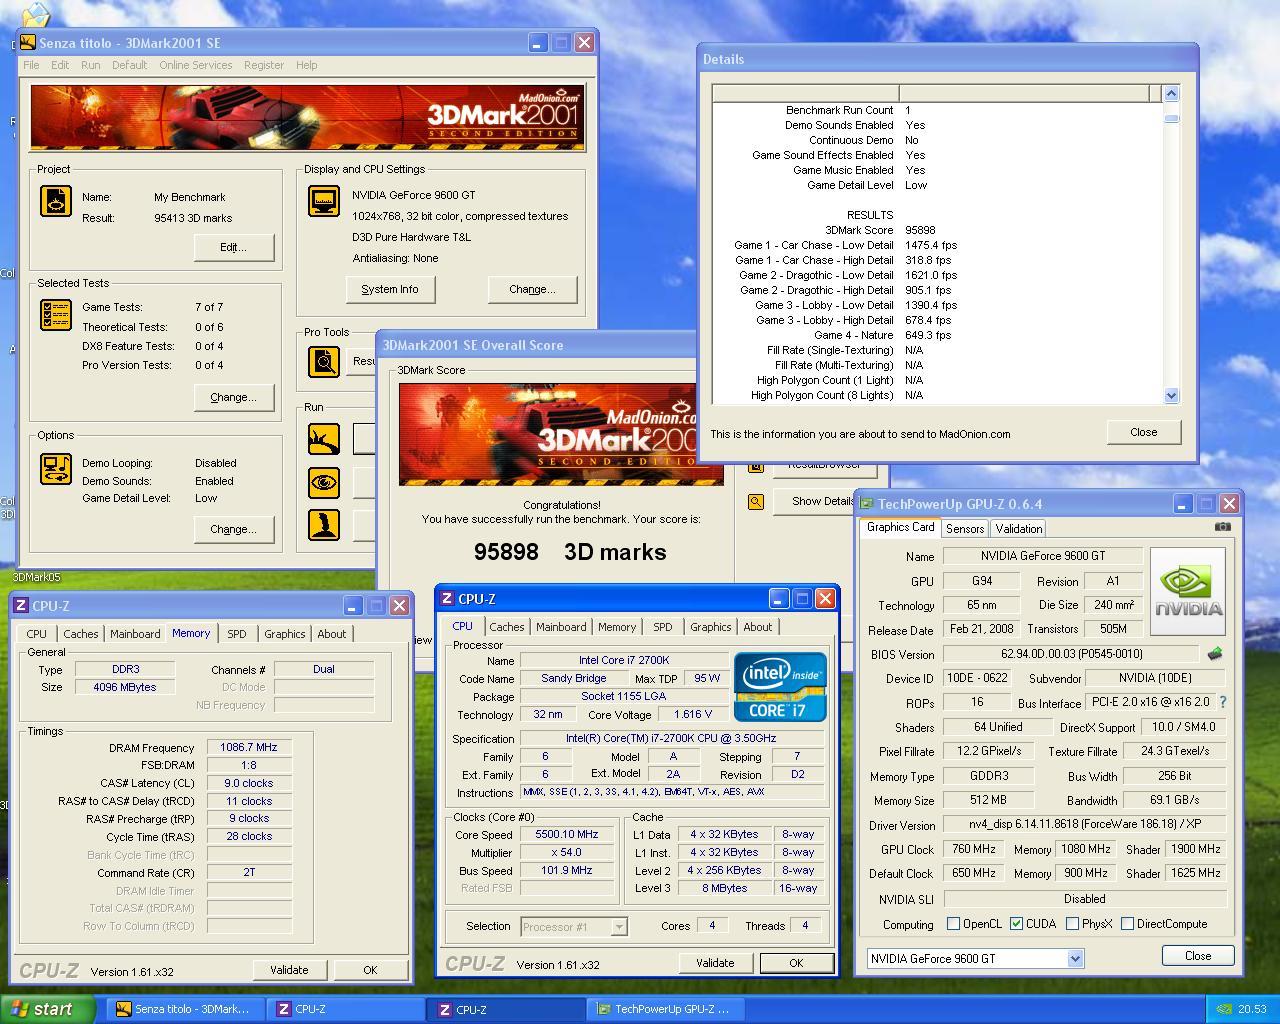Click the GPU-Z BIOS save chip icon
This screenshot has width=1280, height=1024.
pos(1214,654)
